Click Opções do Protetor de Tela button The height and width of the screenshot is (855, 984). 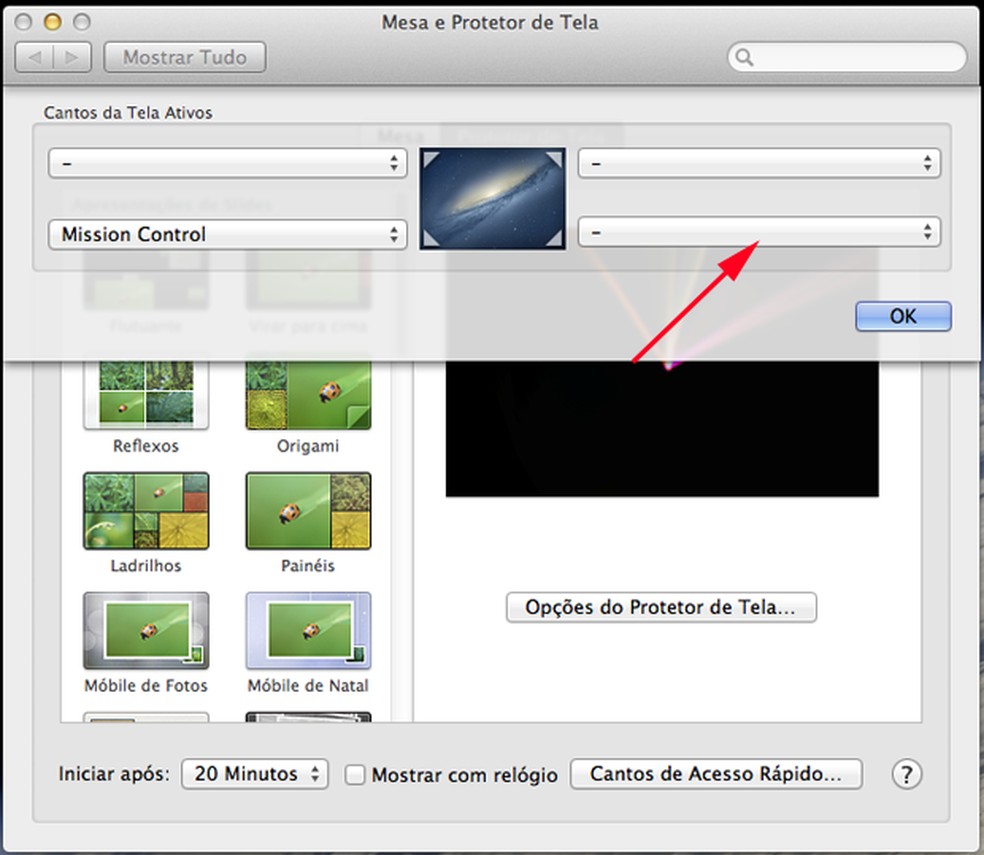(661, 607)
